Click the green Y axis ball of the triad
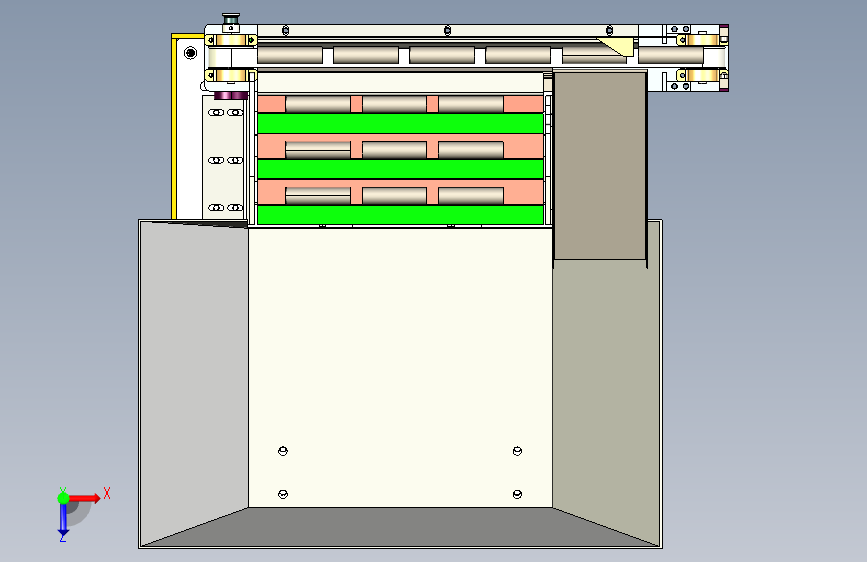Screen dimensions: 867x562 pyautogui.click(x=64, y=498)
